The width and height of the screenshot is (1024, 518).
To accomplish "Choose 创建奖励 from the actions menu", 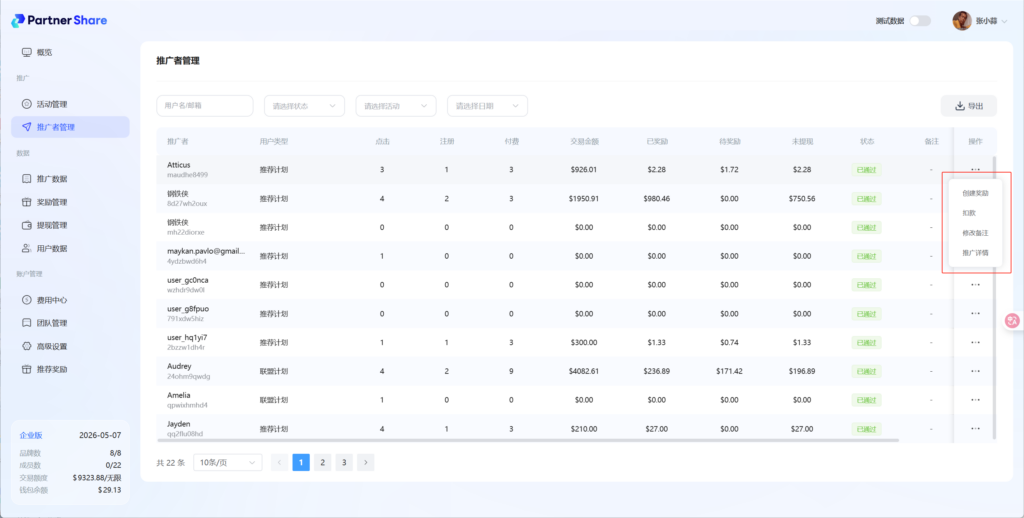I will tap(975, 193).
